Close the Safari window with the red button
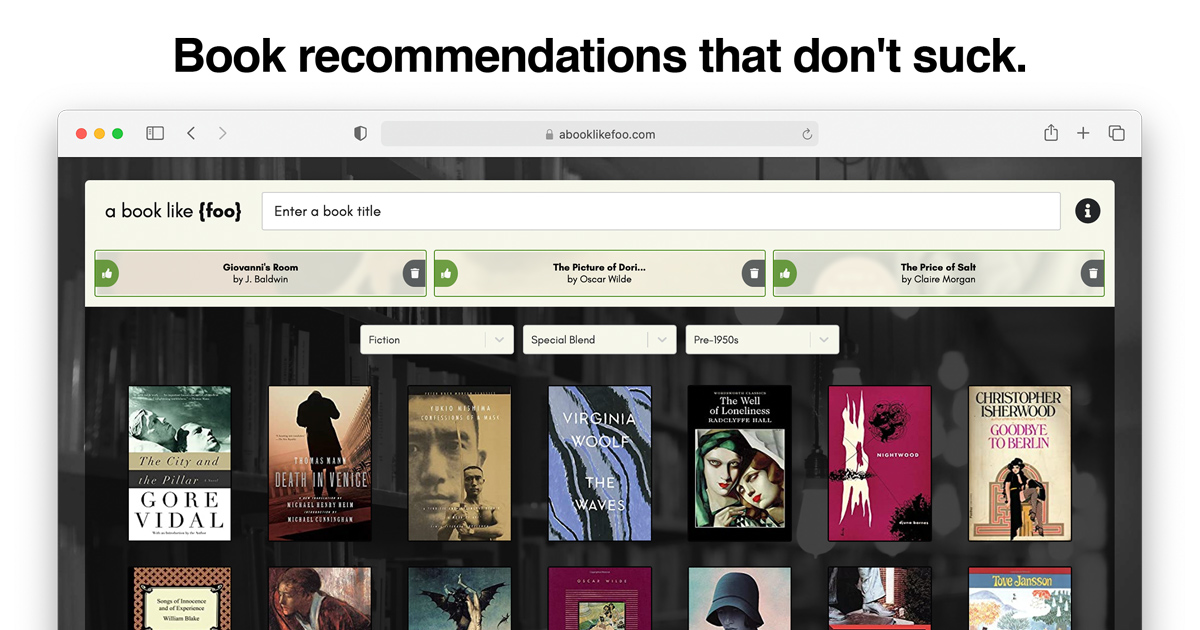This screenshot has height=630, width=1200. coord(82,133)
